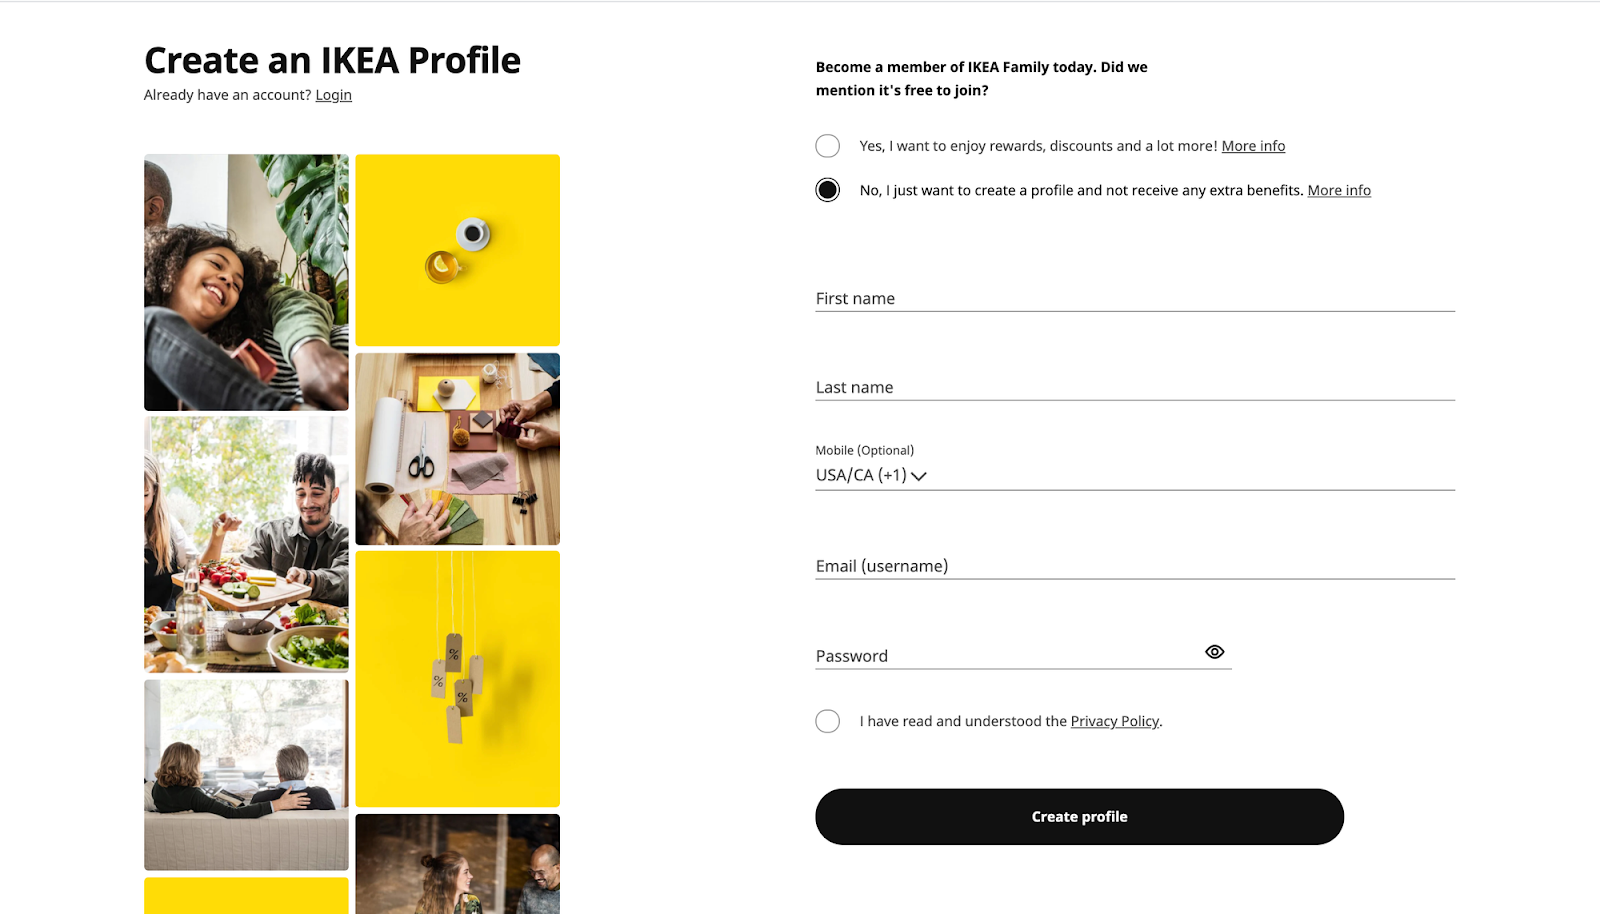Open More info link for rewards option
Image resolution: width=1600 pixels, height=914 pixels.
(x=1253, y=146)
